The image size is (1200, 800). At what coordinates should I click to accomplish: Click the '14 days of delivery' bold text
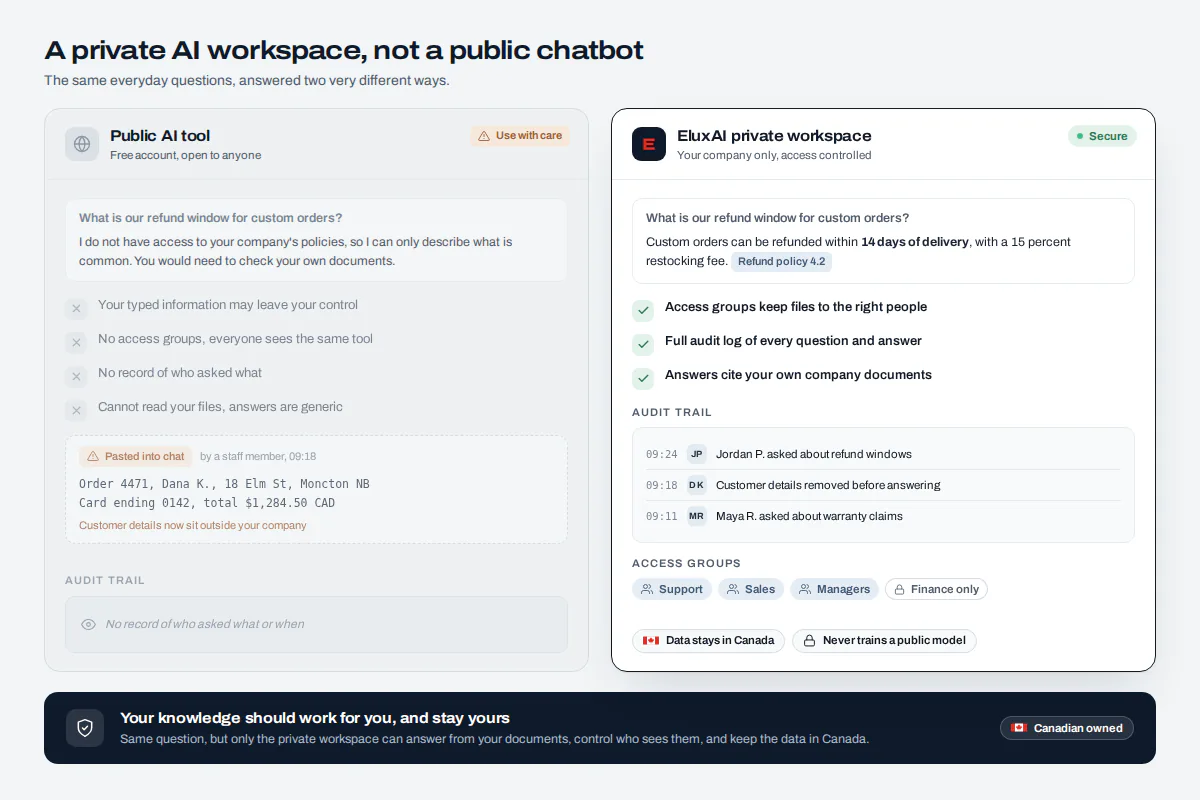point(915,242)
